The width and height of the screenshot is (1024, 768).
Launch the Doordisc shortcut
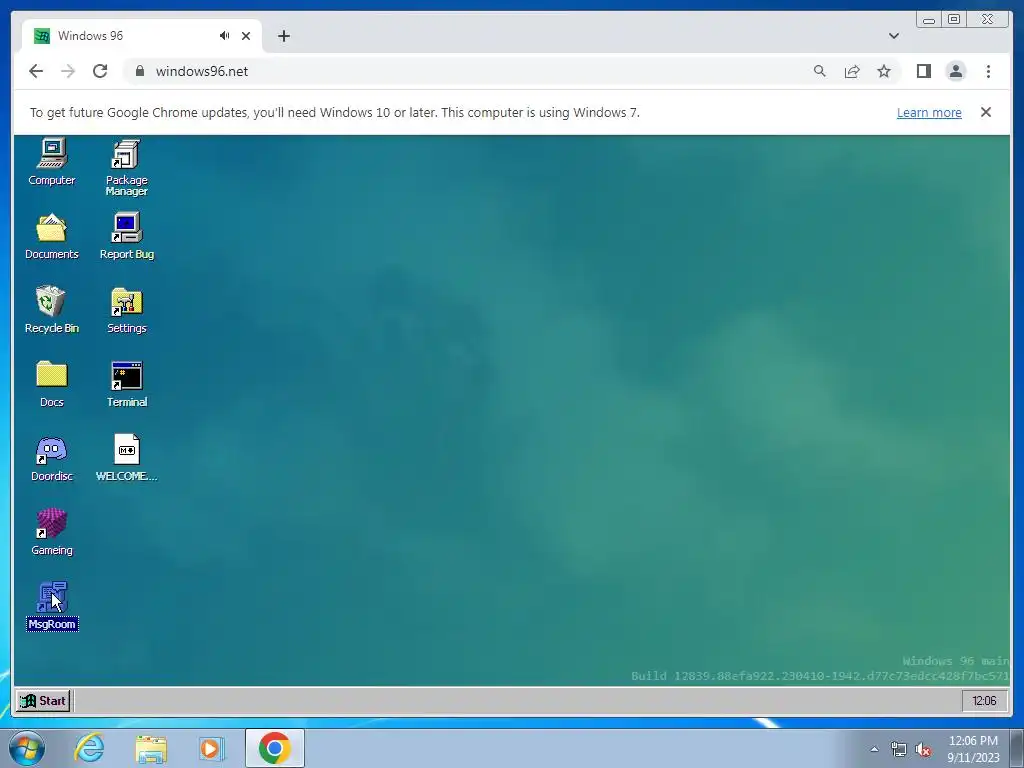52,458
